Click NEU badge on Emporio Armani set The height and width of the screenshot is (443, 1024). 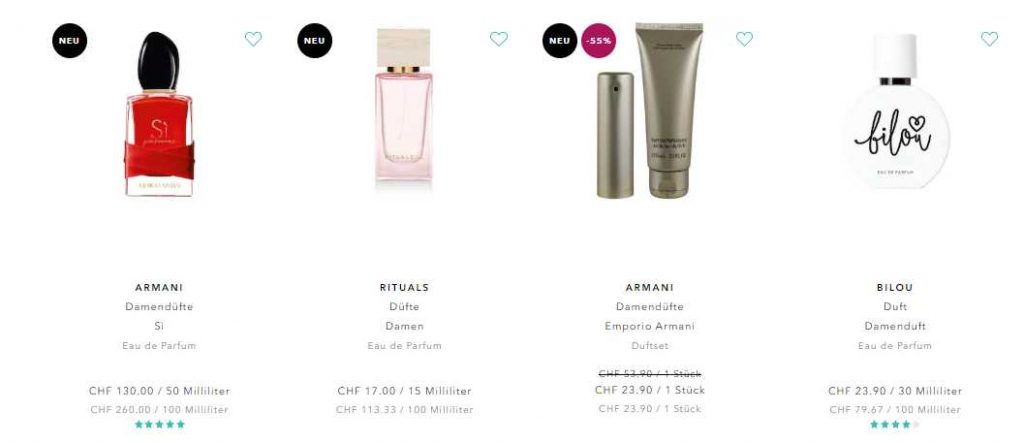[560, 41]
